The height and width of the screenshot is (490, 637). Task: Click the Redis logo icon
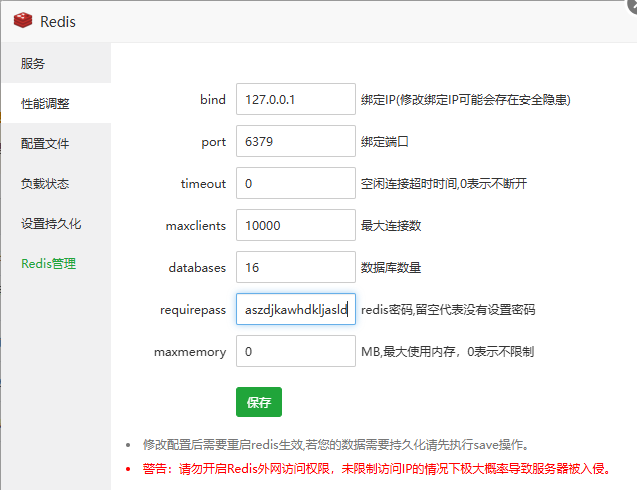pos(23,20)
